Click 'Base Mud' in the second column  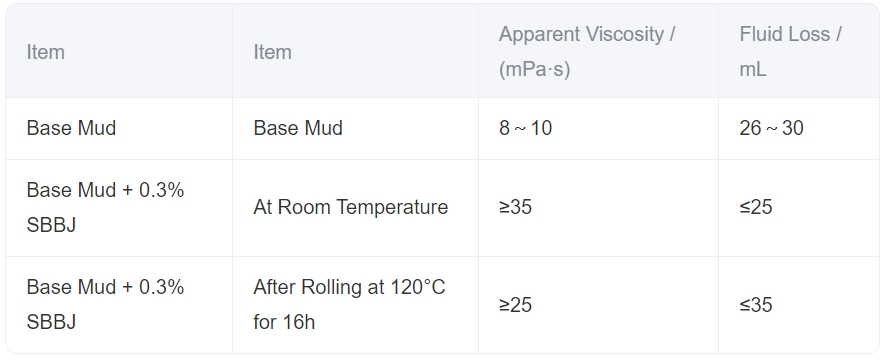[298, 128]
